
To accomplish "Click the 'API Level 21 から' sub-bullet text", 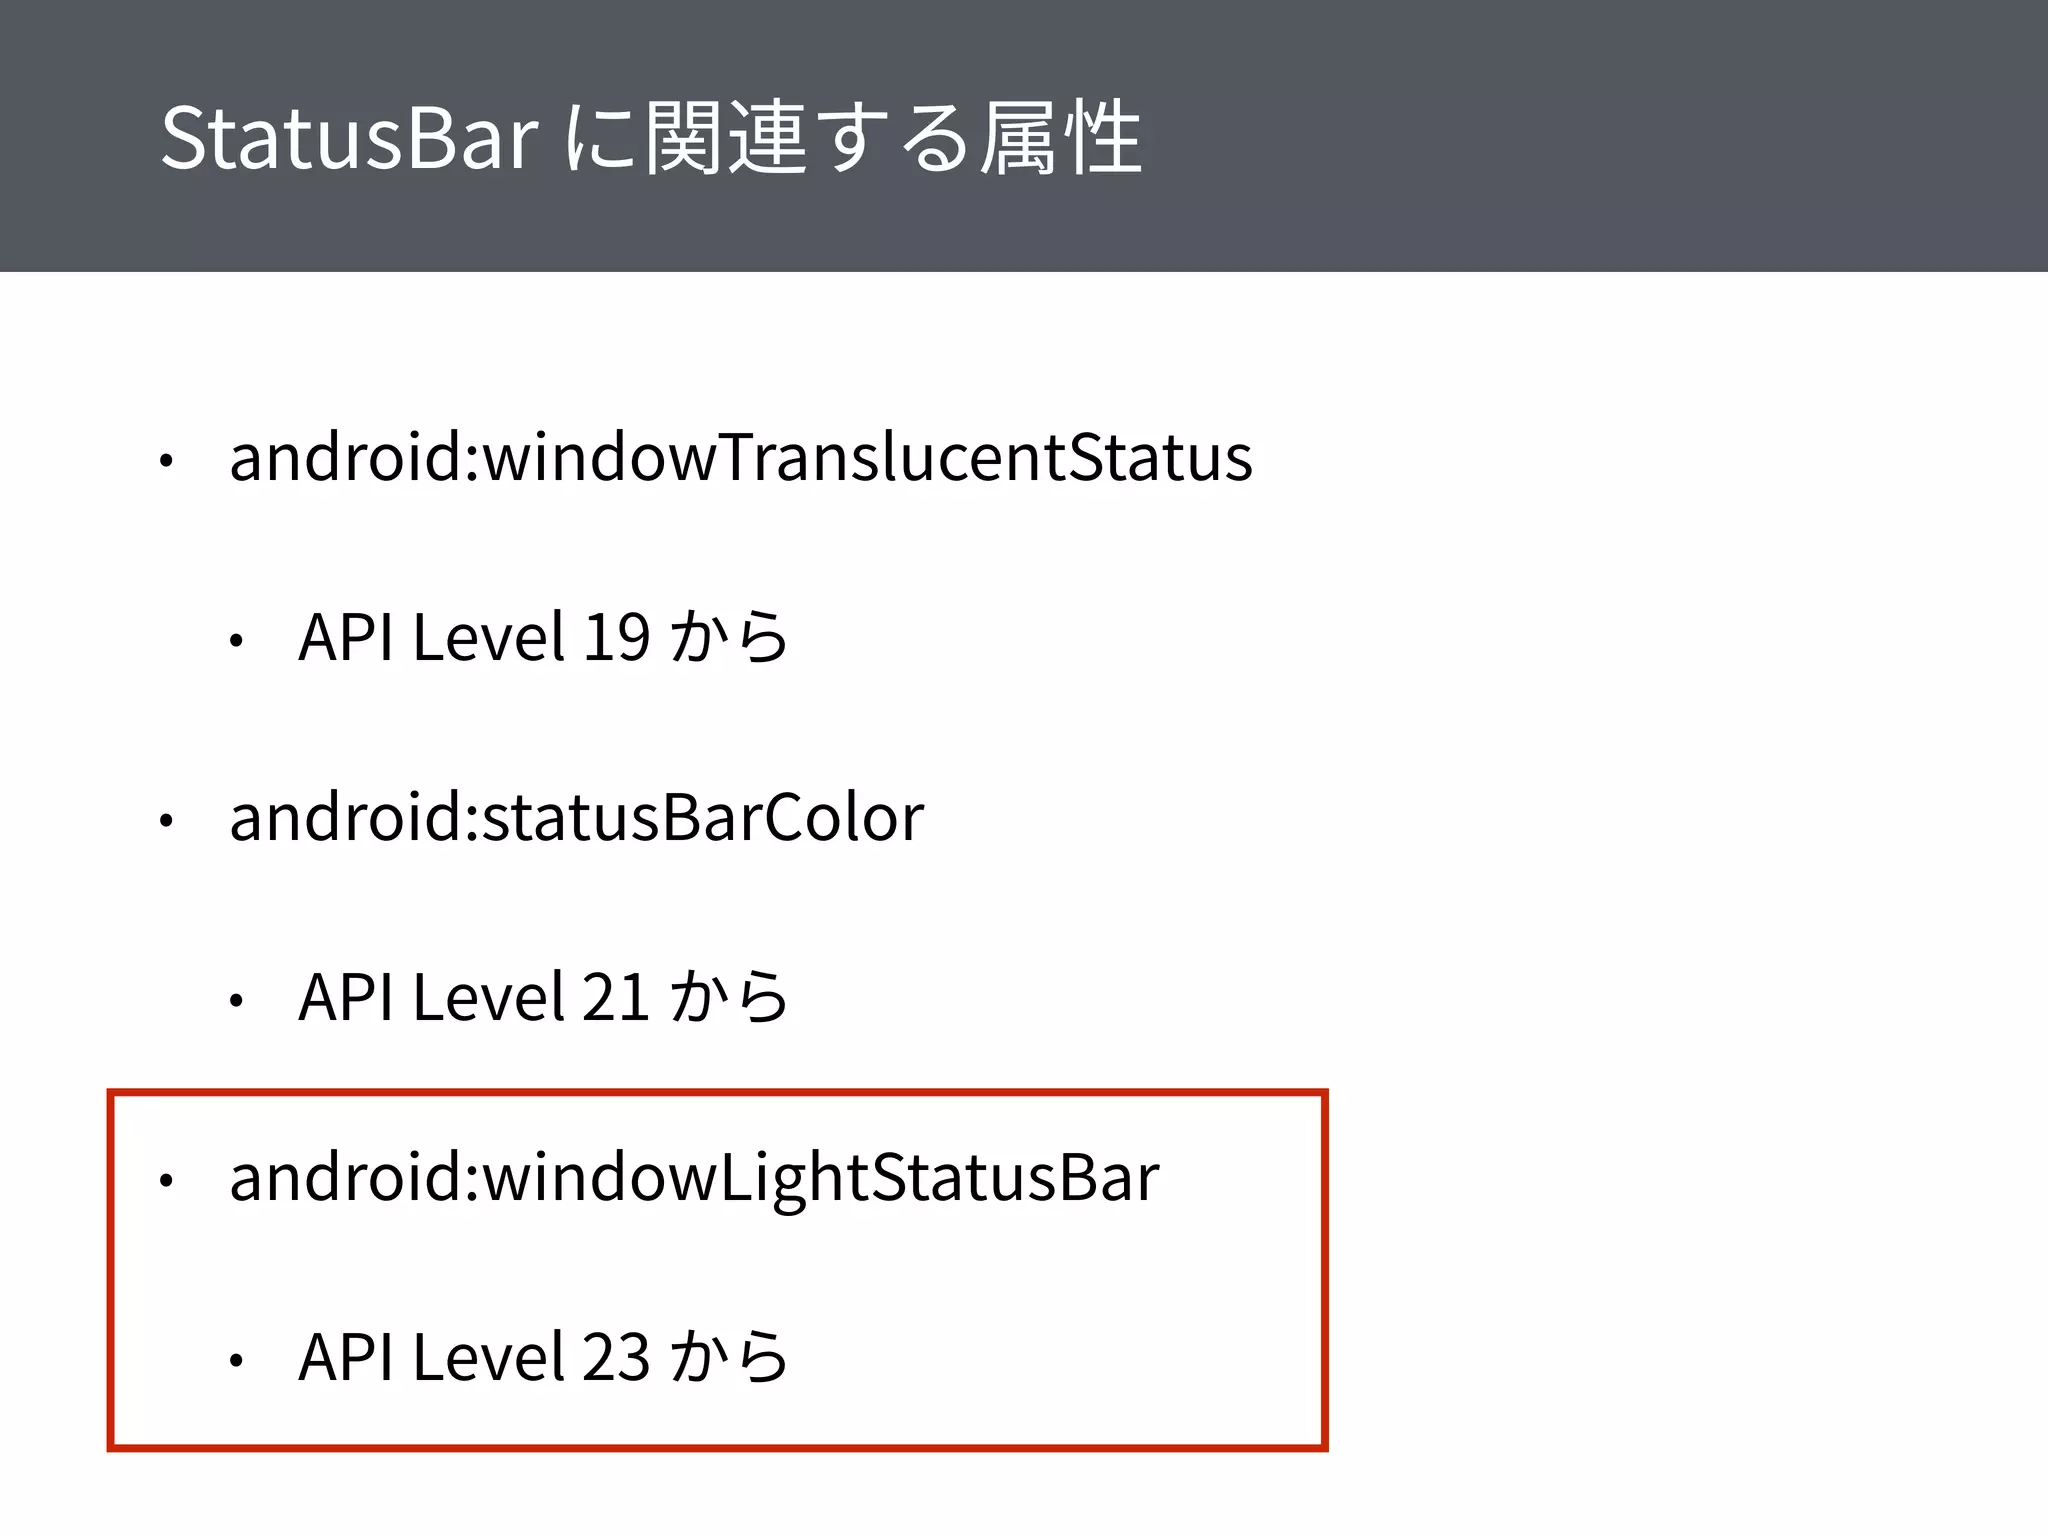I will click(543, 997).
